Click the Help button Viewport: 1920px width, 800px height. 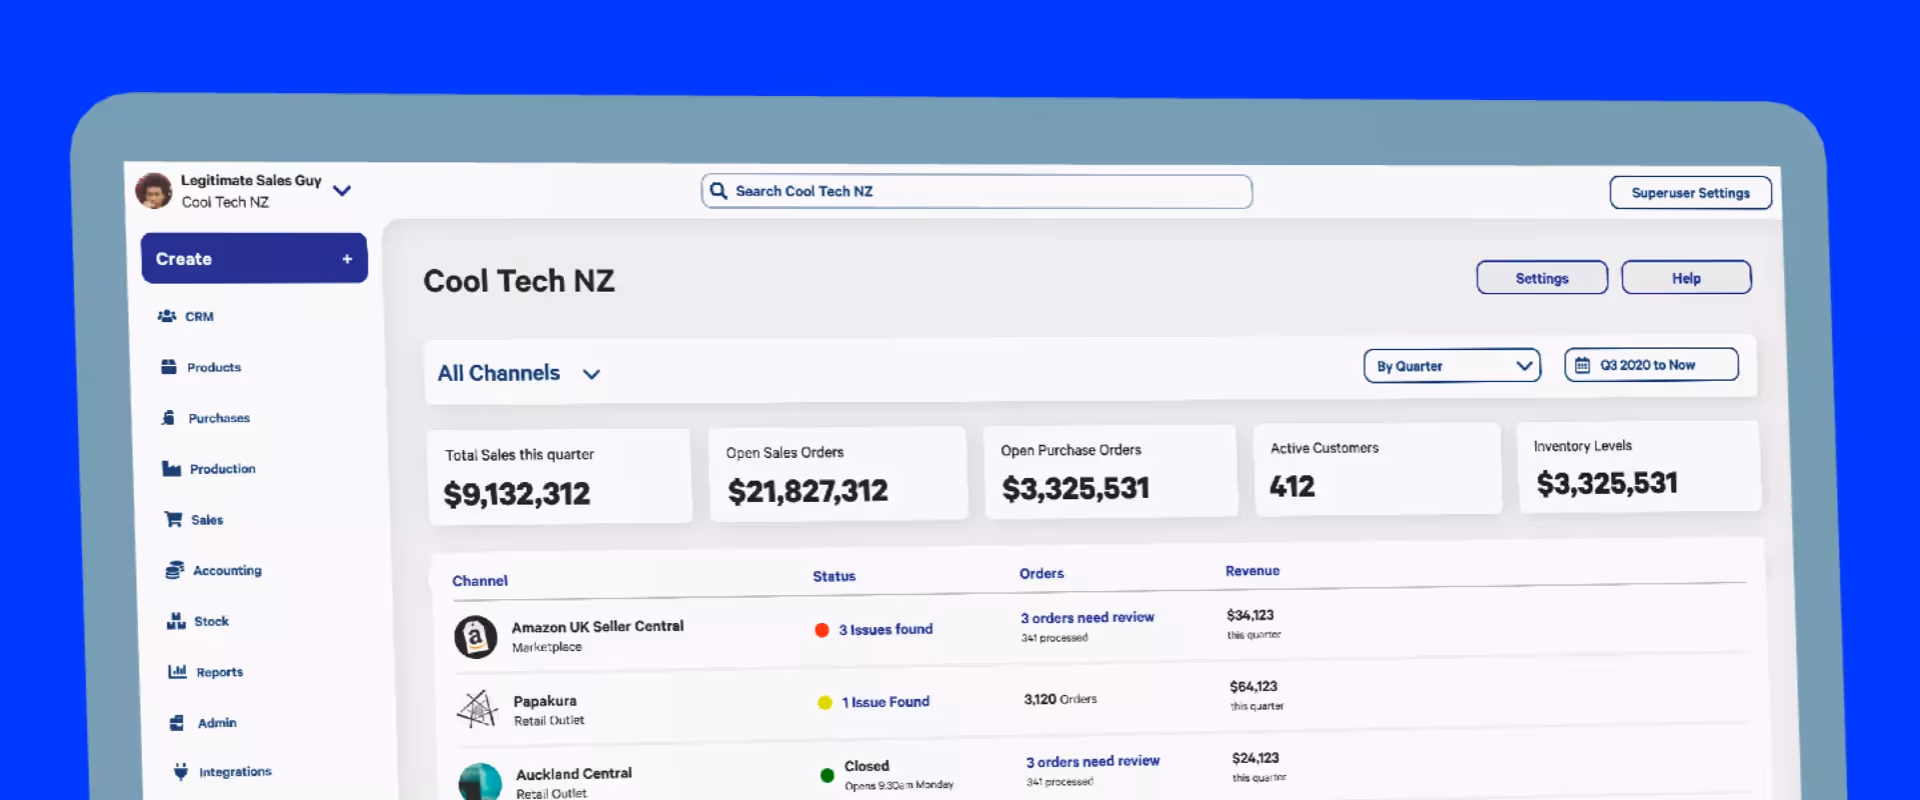coord(1686,278)
